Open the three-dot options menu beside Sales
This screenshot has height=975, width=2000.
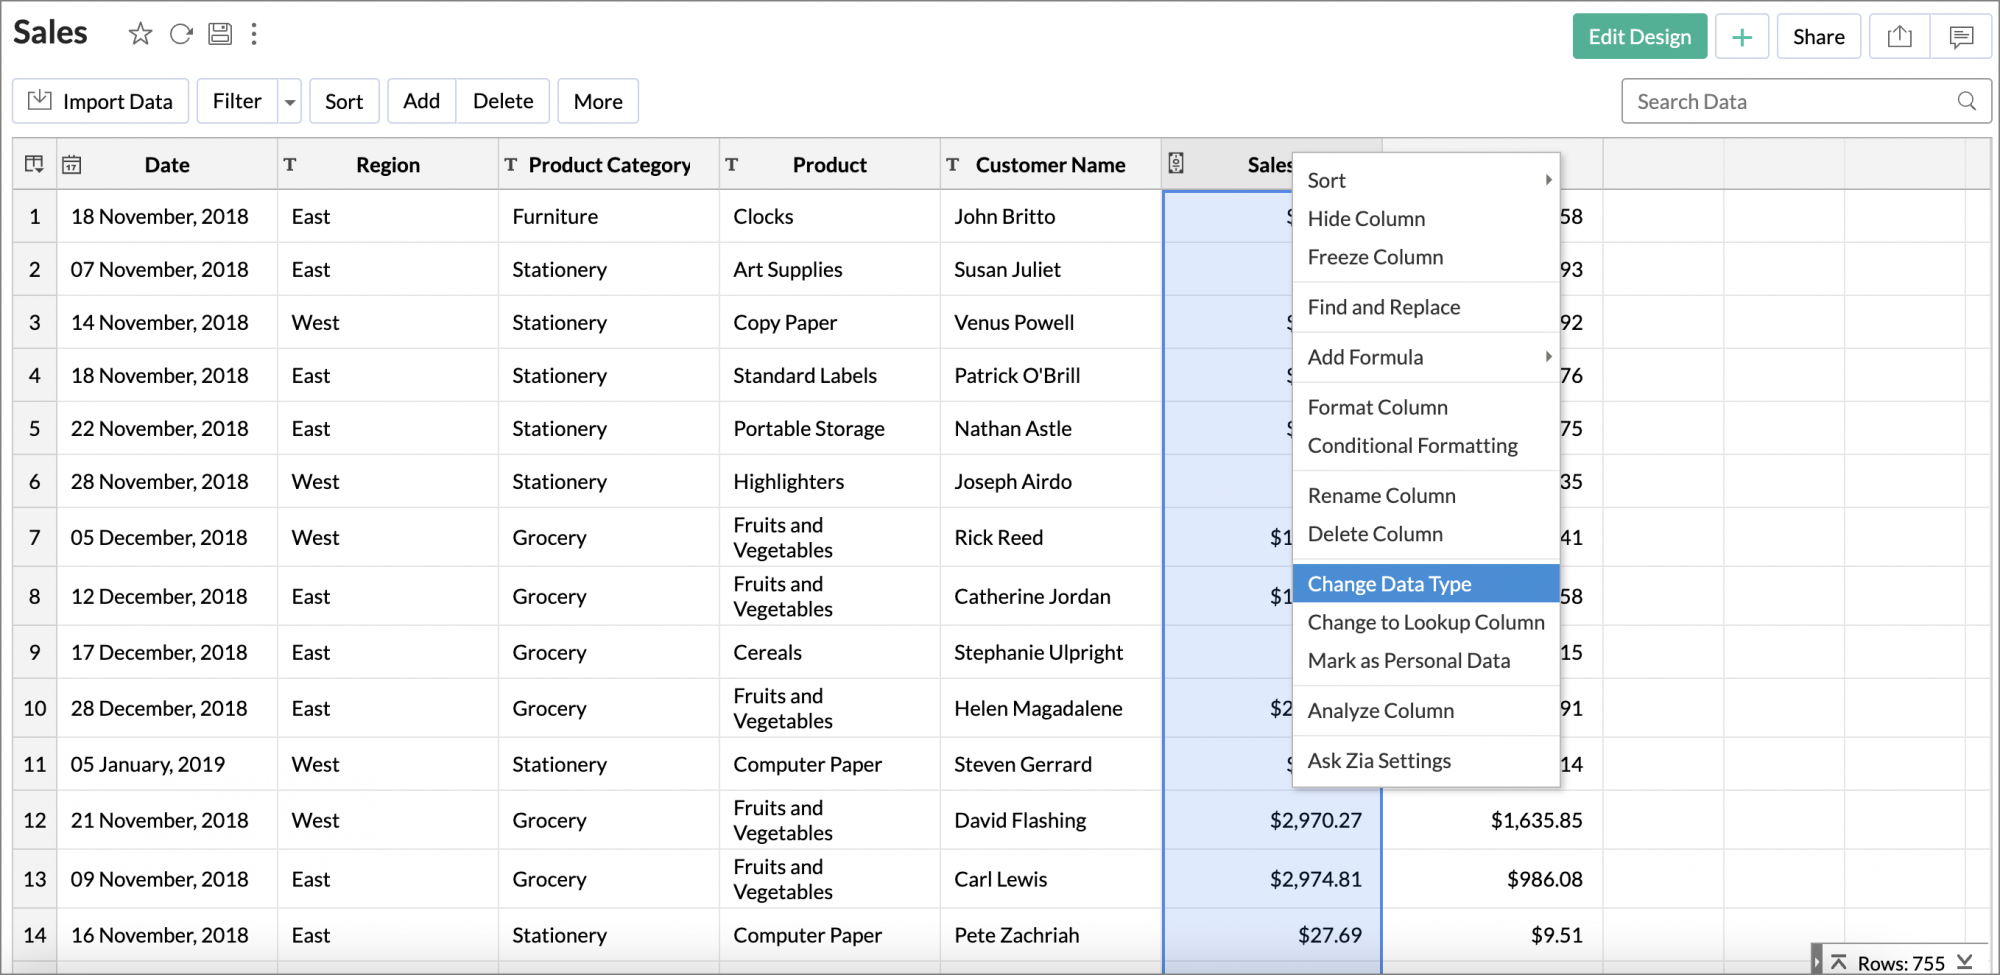[255, 33]
